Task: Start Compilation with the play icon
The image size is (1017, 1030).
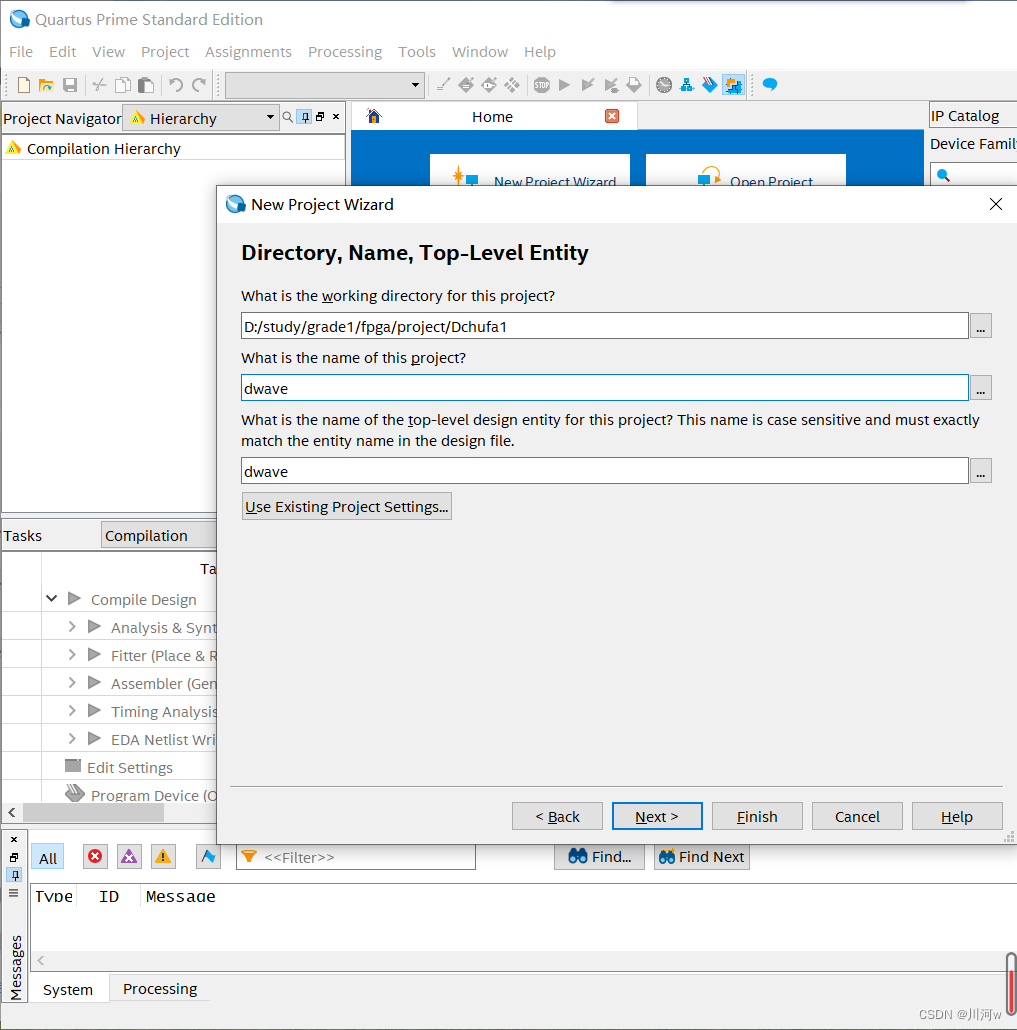Action: 564,85
